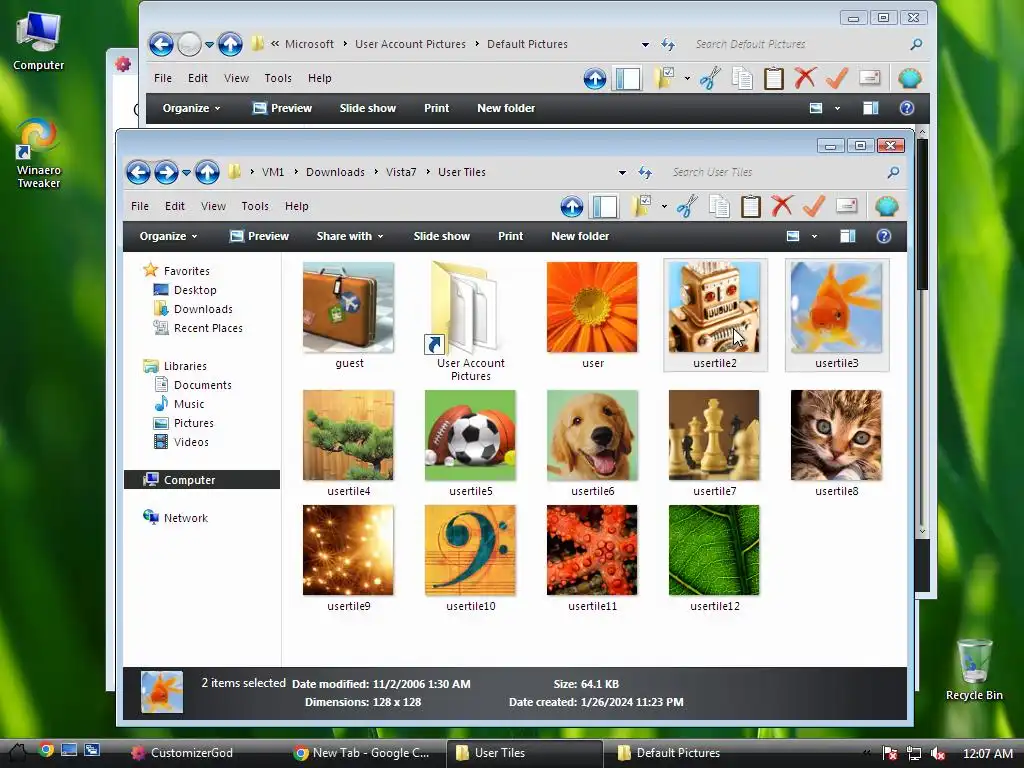The image size is (1024, 768).
Task: Open the Help menu in User Tiles
Action: (296, 206)
